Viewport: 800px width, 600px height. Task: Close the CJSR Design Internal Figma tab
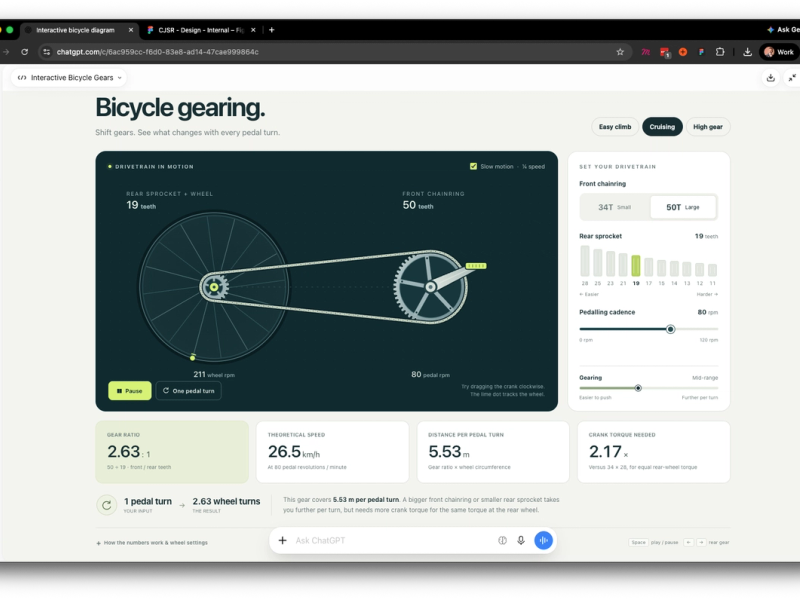(x=253, y=30)
